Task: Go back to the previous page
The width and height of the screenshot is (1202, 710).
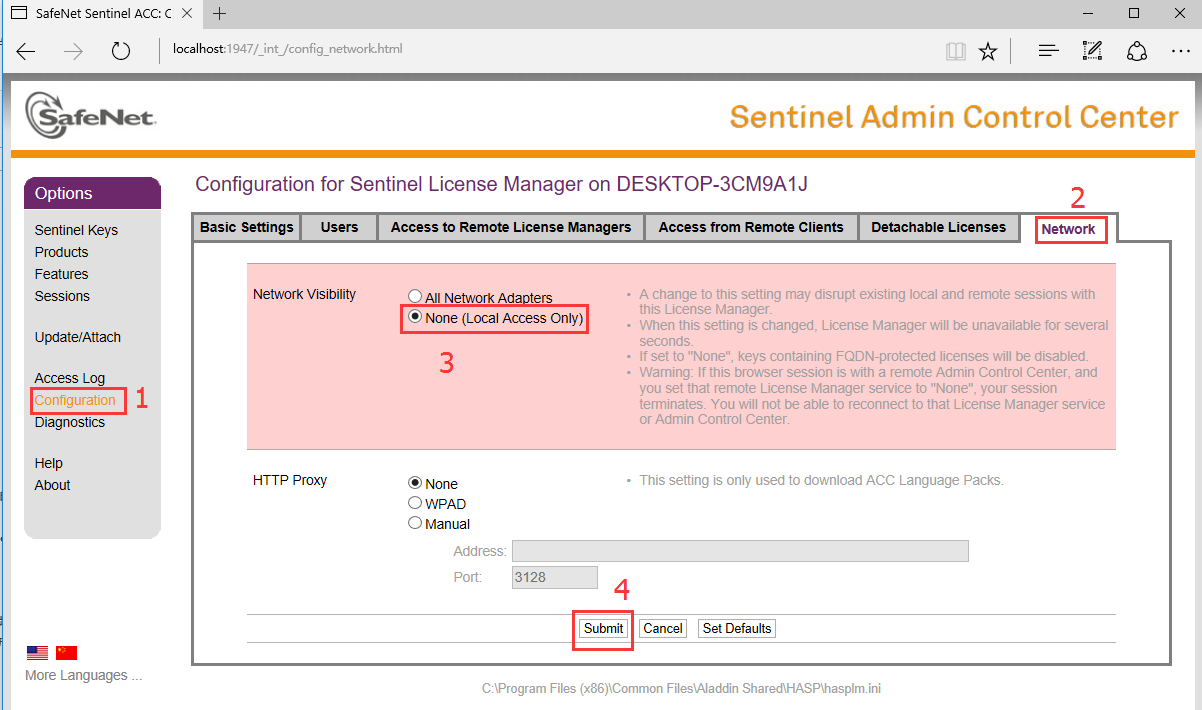Action: 26,51
